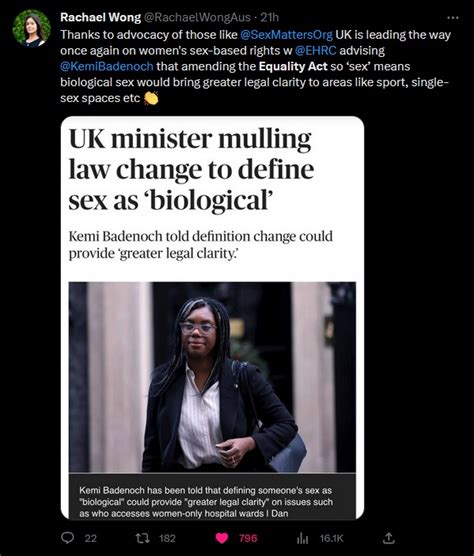The image size is (474, 556).
Task: Click the retweet arrows icon
Action: [x=143, y=538]
